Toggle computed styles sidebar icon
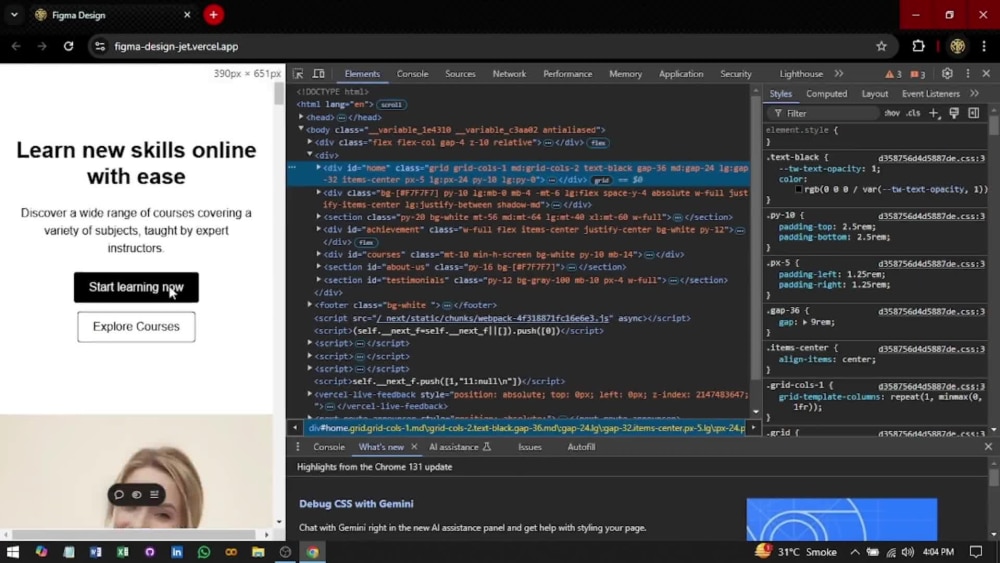1000x563 pixels. pos(973,113)
